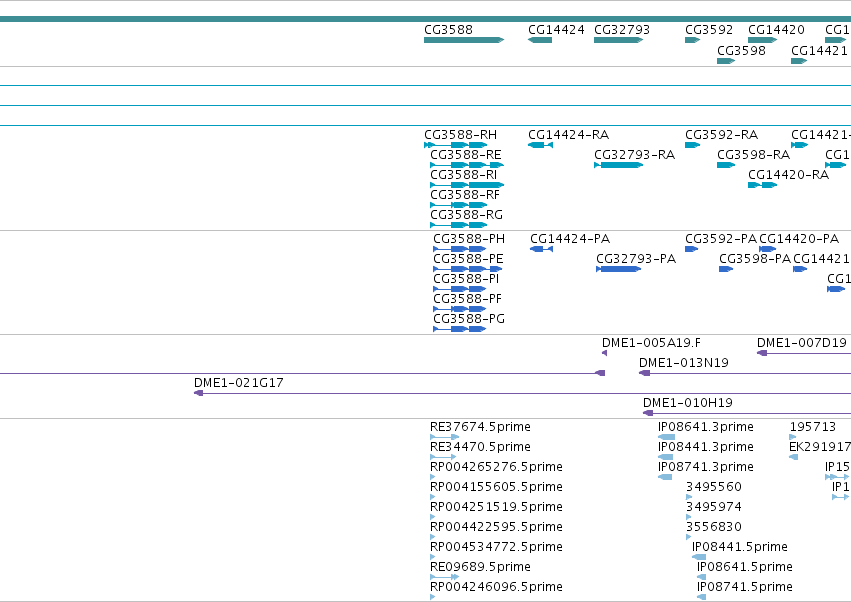Screen dimensions: 851x602
Task: Open feature label 3556830
Action: [x=714, y=528]
